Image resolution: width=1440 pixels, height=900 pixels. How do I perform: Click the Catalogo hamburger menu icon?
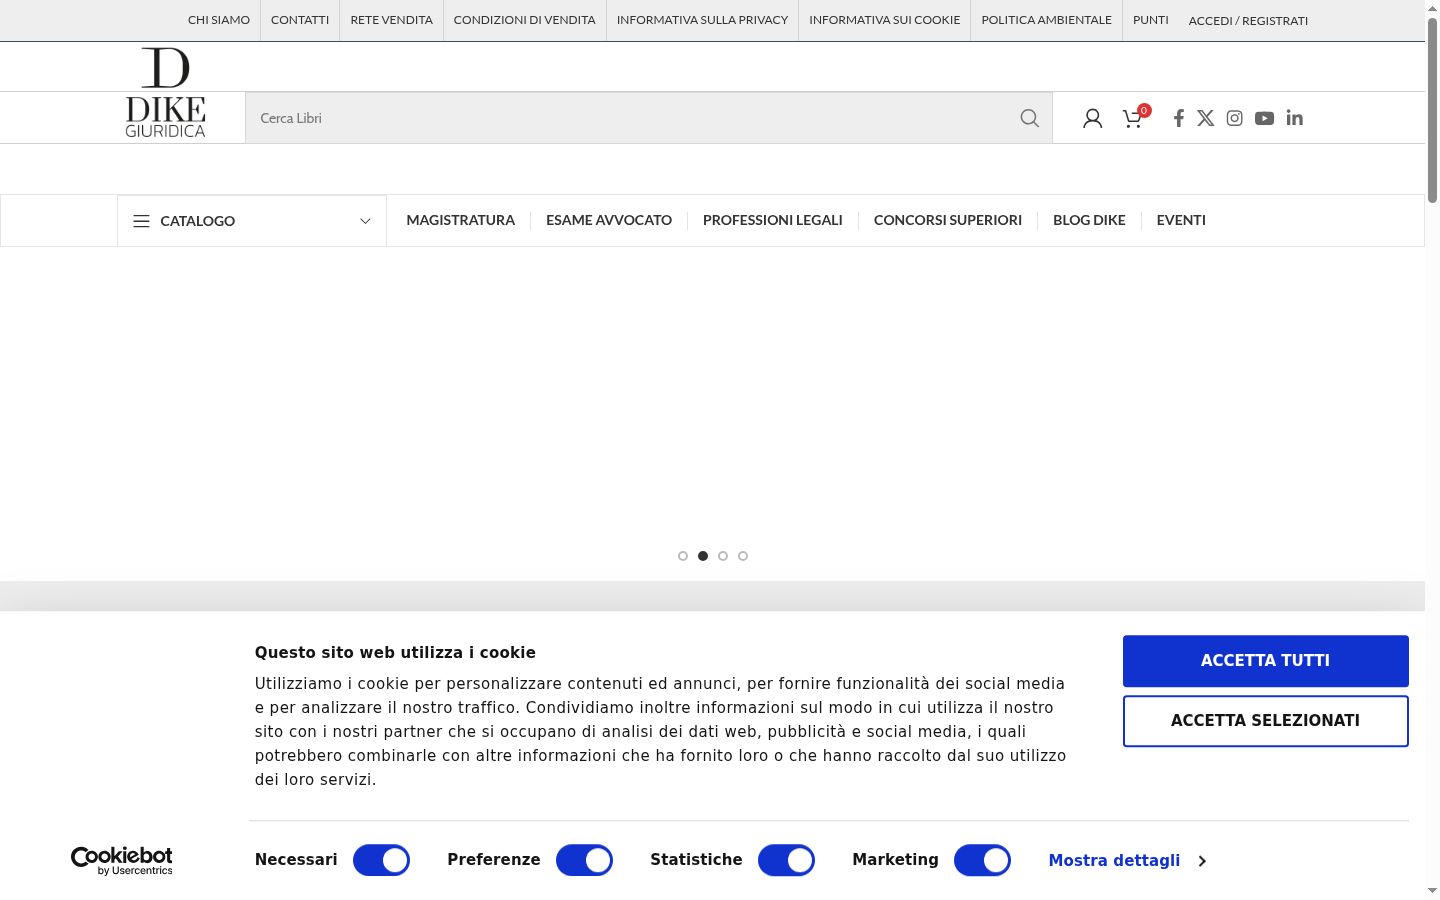point(141,221)
